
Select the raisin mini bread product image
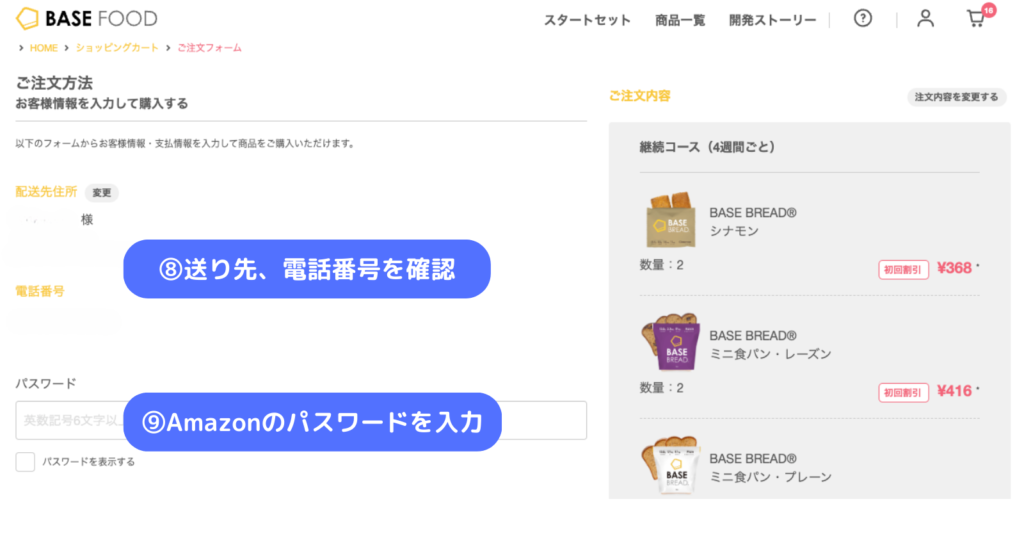tap(671, 341)
